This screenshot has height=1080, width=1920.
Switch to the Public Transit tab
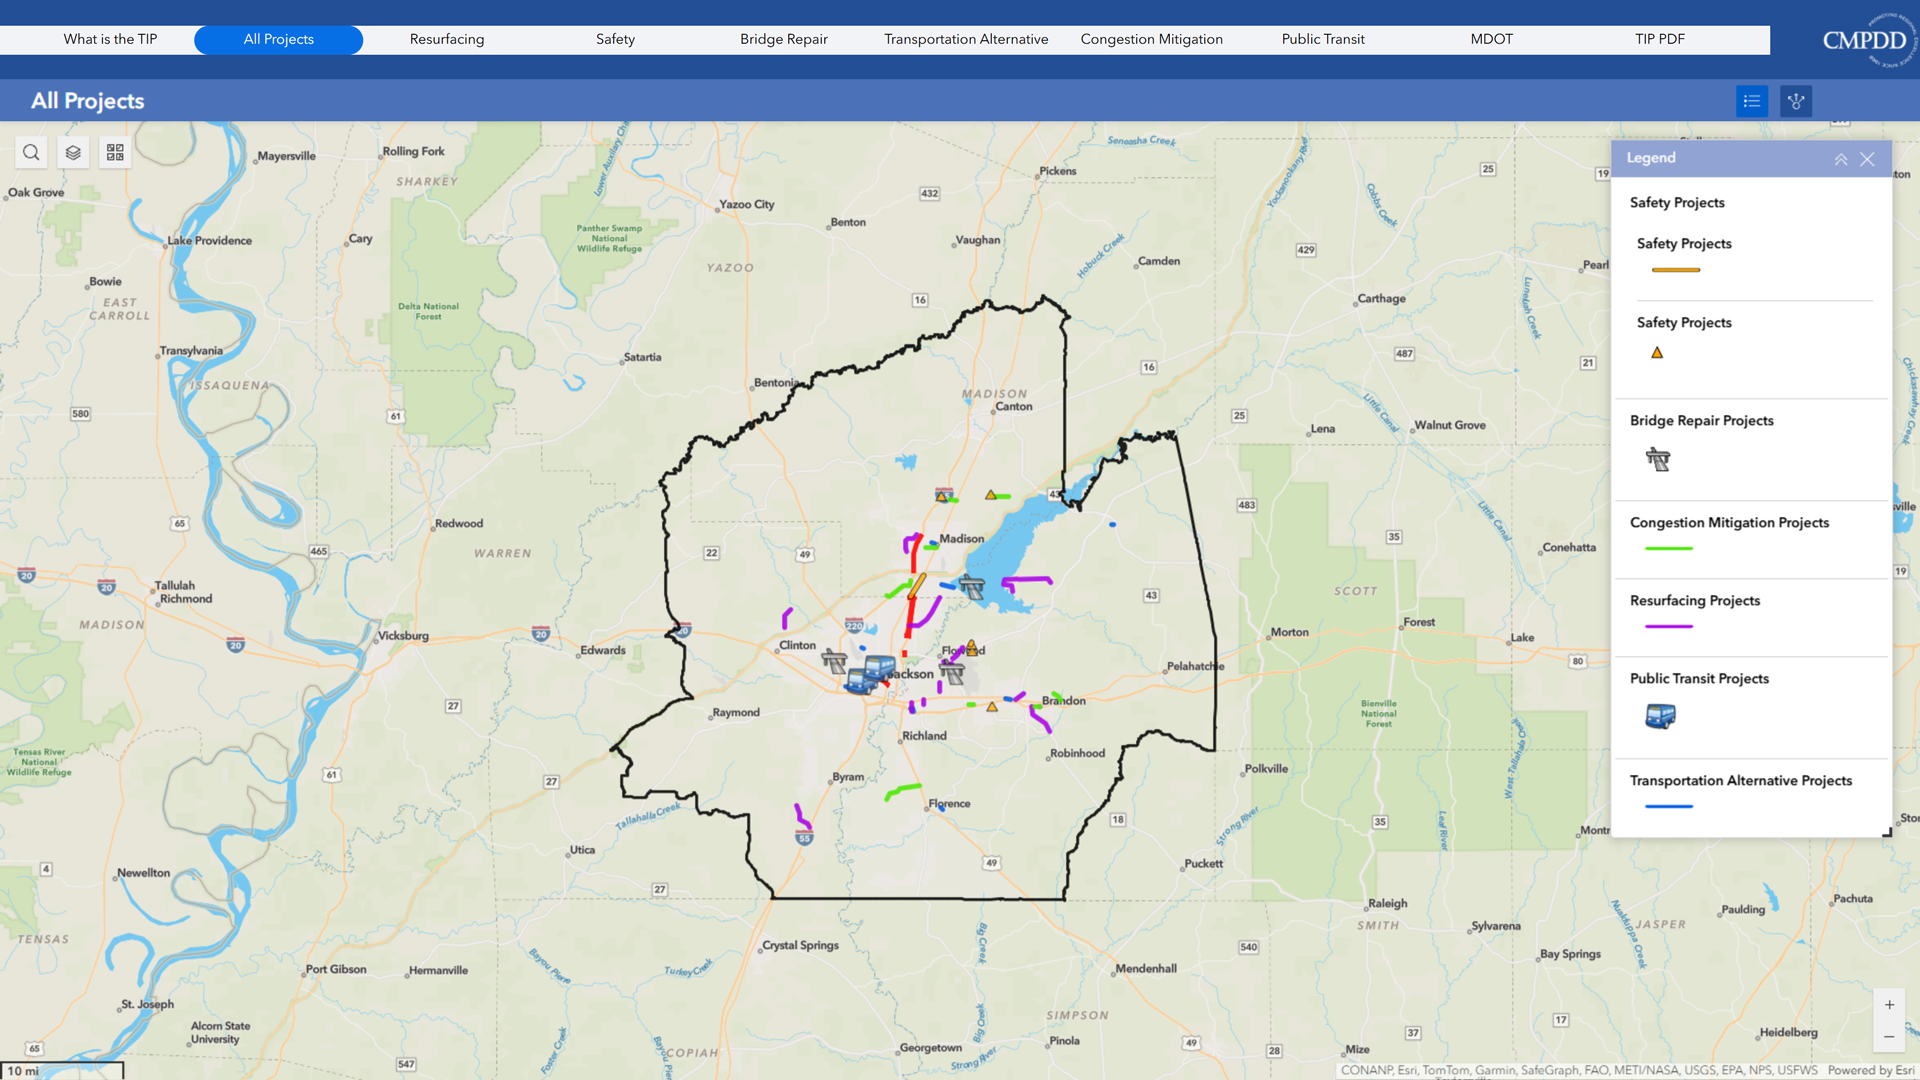point(1323,39)
